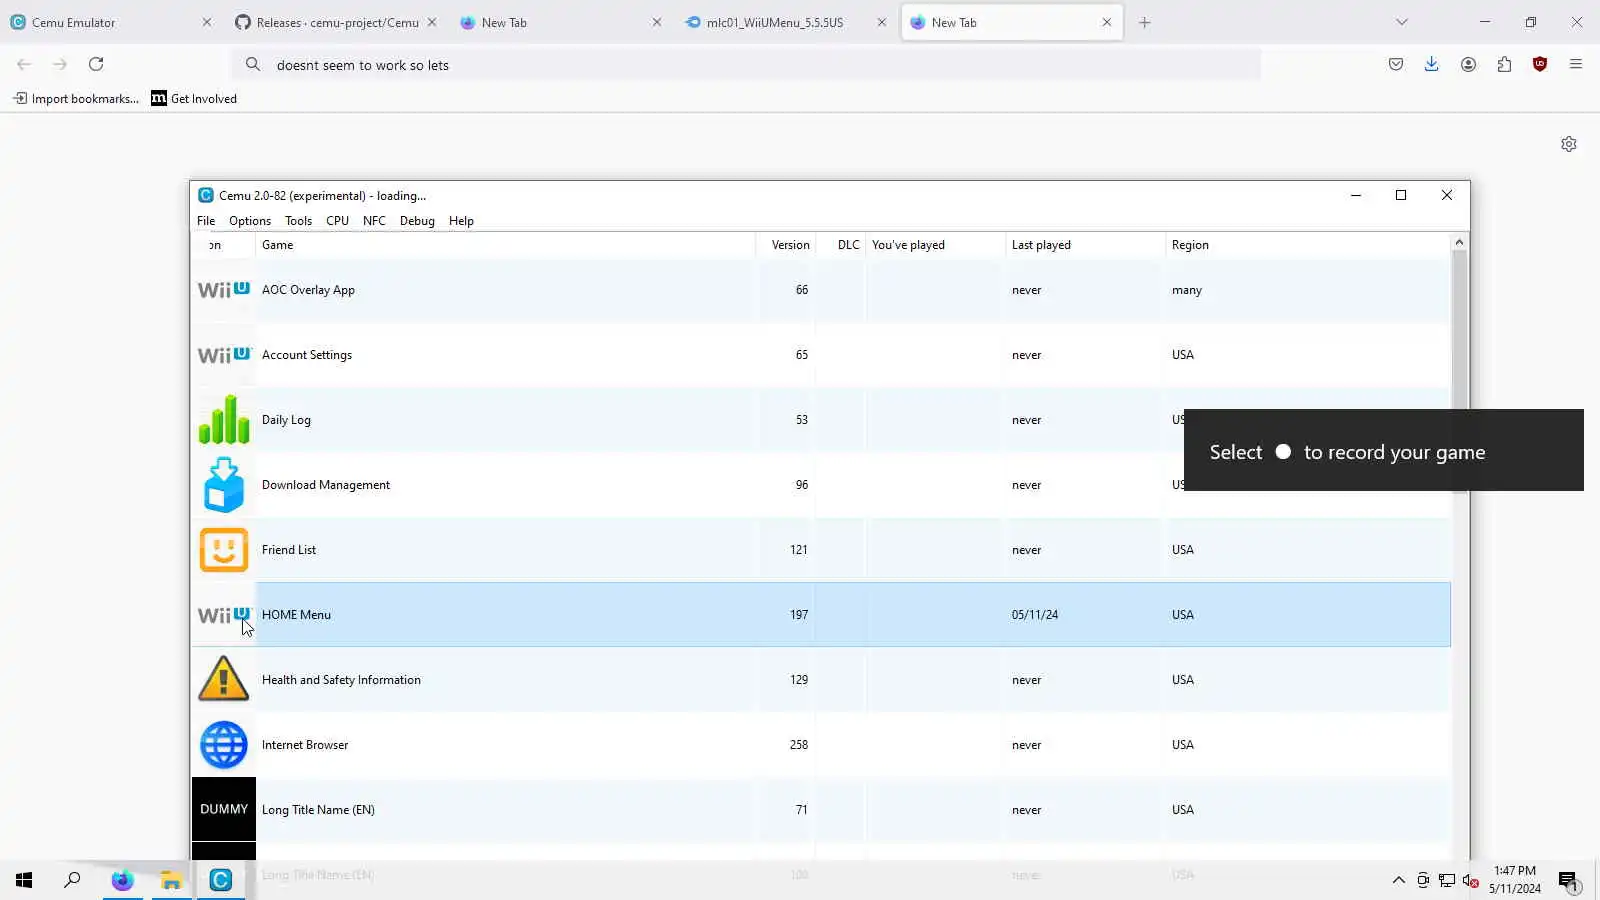Switch to Releases cemu-project/Cemu tab

point(336,22)
